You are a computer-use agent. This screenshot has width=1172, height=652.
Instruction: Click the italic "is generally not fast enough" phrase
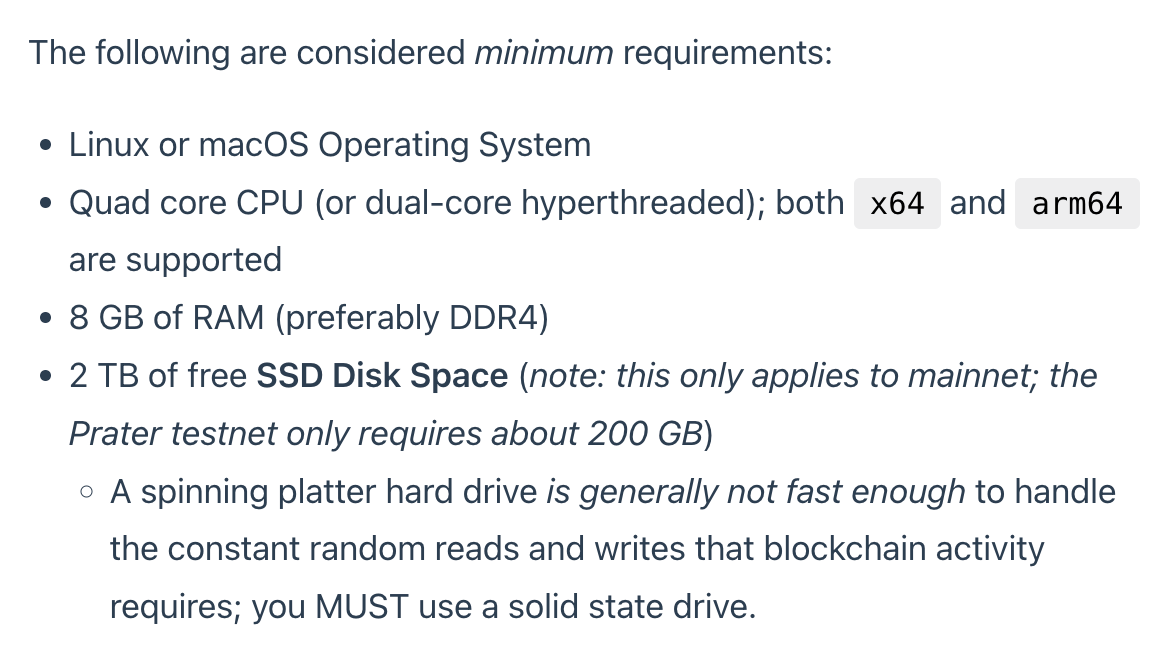pyautogui.click(x=756, y=492)
